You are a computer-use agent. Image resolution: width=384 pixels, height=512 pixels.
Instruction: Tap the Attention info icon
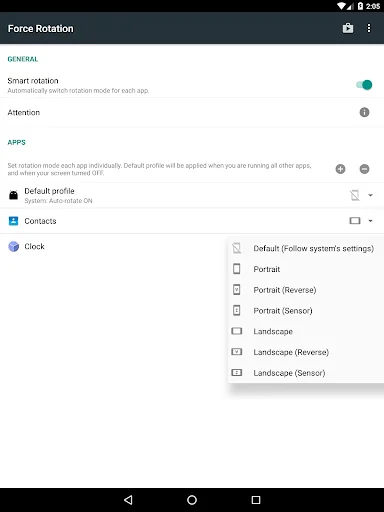(x=364, y=112)
